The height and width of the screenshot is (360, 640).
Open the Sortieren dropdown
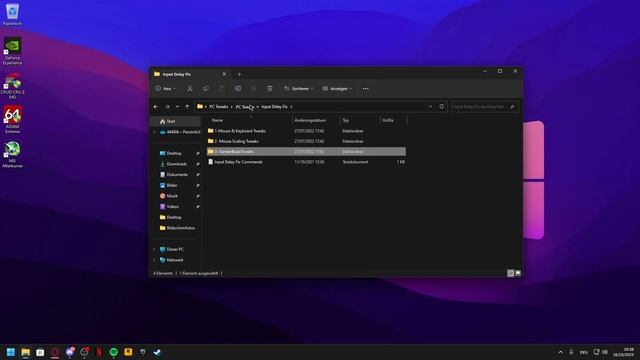click(299, 89)
